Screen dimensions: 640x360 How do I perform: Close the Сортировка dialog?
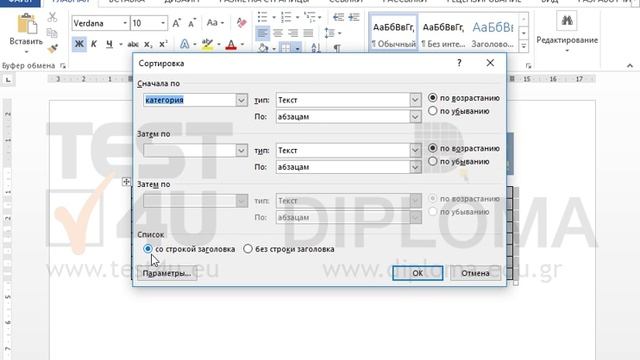(x=490, y=63)
